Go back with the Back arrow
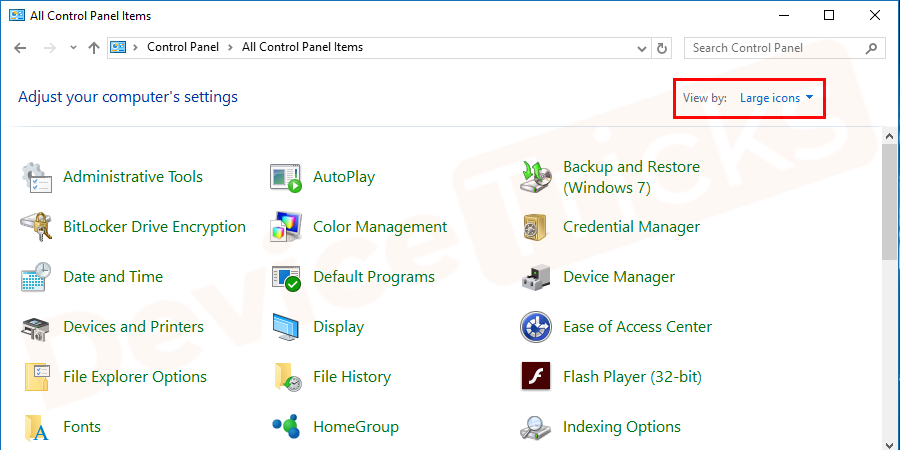900x450 pixels. (x=20, y=48)
